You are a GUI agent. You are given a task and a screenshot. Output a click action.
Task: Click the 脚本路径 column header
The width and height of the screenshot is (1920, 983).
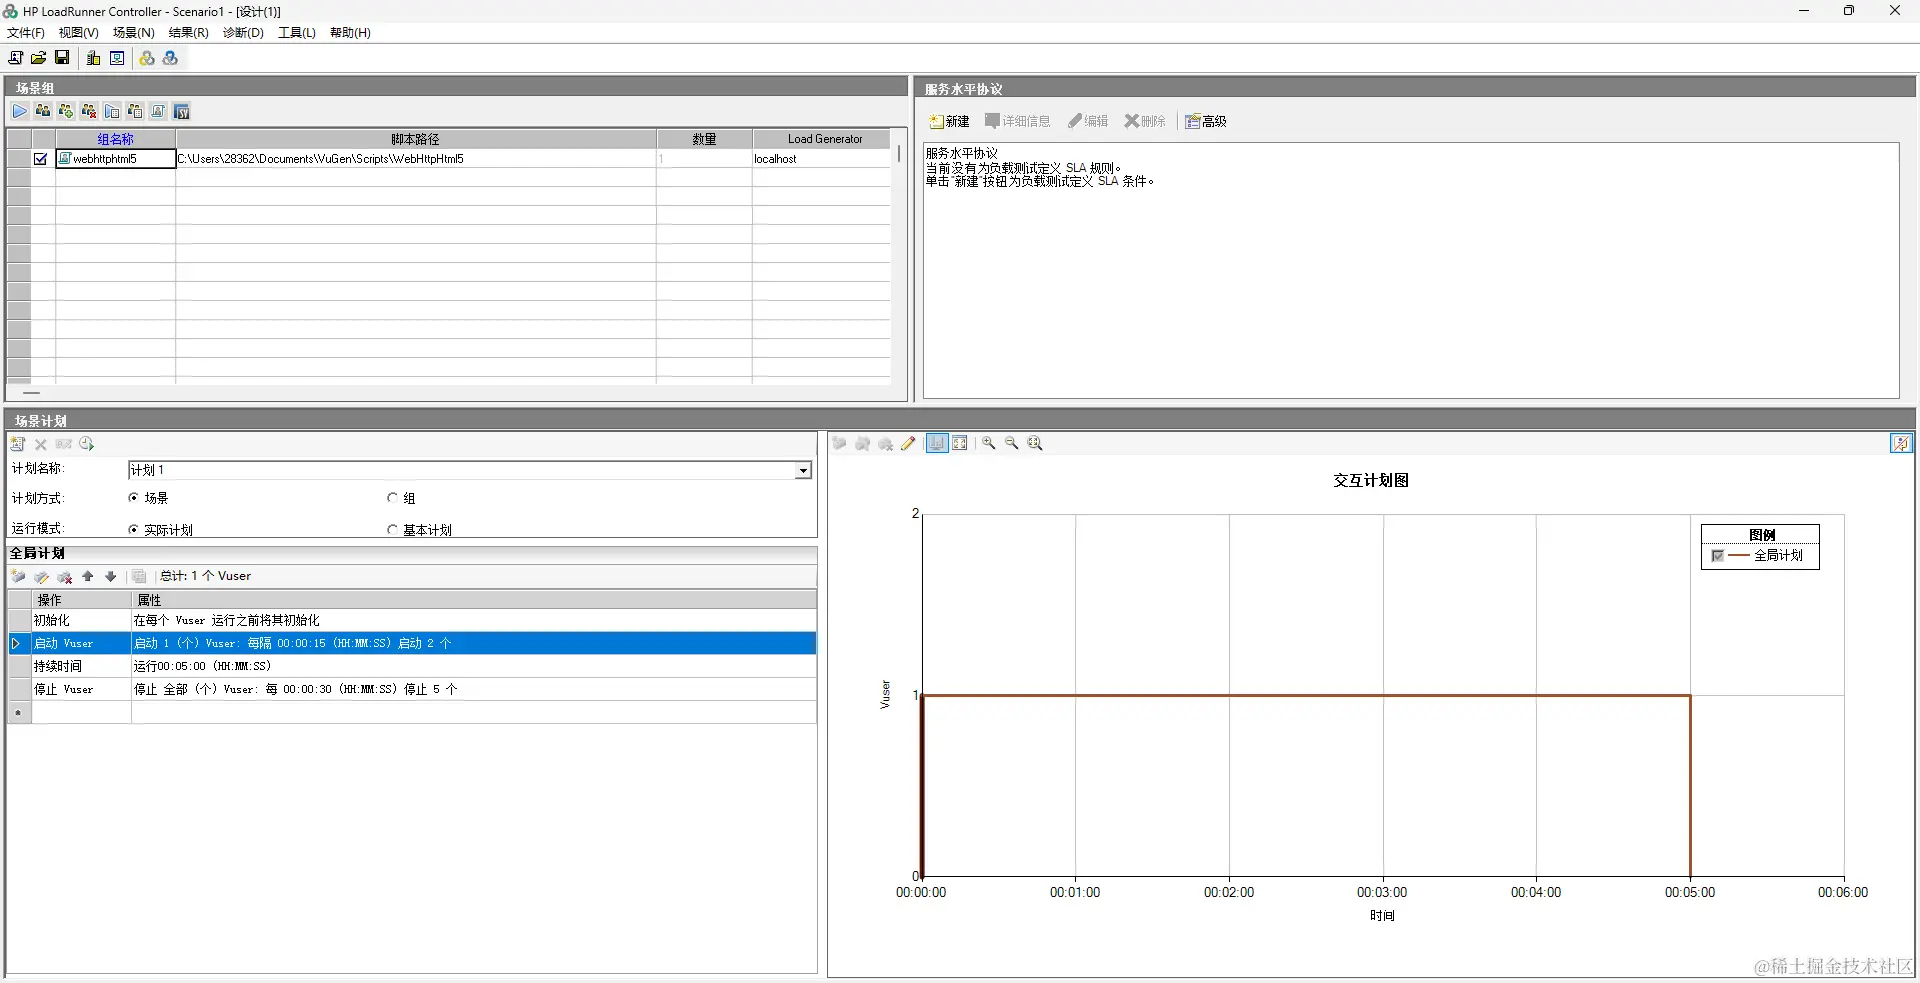click(x=416, y=139)
